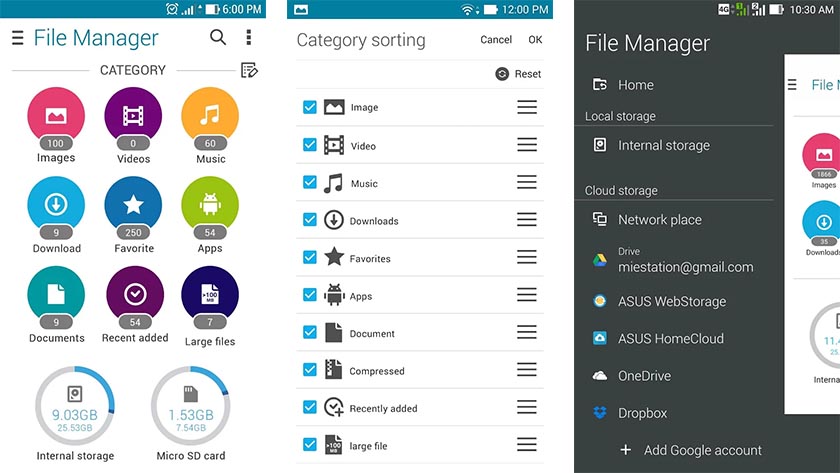The width and height of the screenshot is (840, 473).
Task: Open the blue Favorite star icon
Action: (x=133, y=205)
